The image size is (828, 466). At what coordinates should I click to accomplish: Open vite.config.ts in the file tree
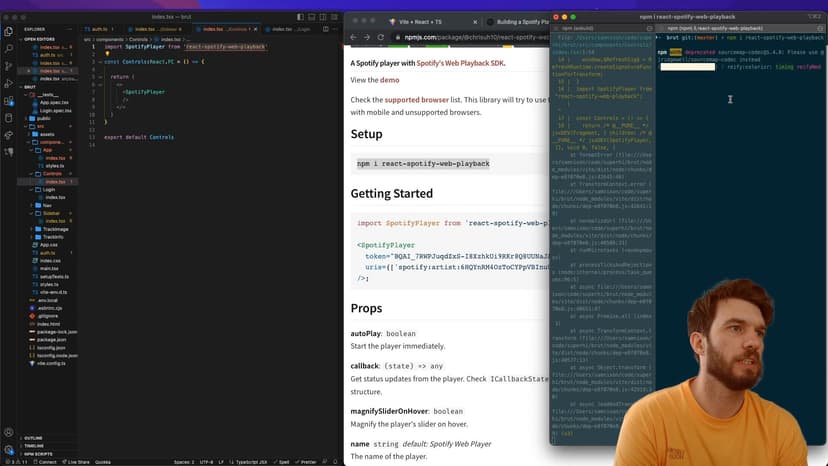point(51,364)
